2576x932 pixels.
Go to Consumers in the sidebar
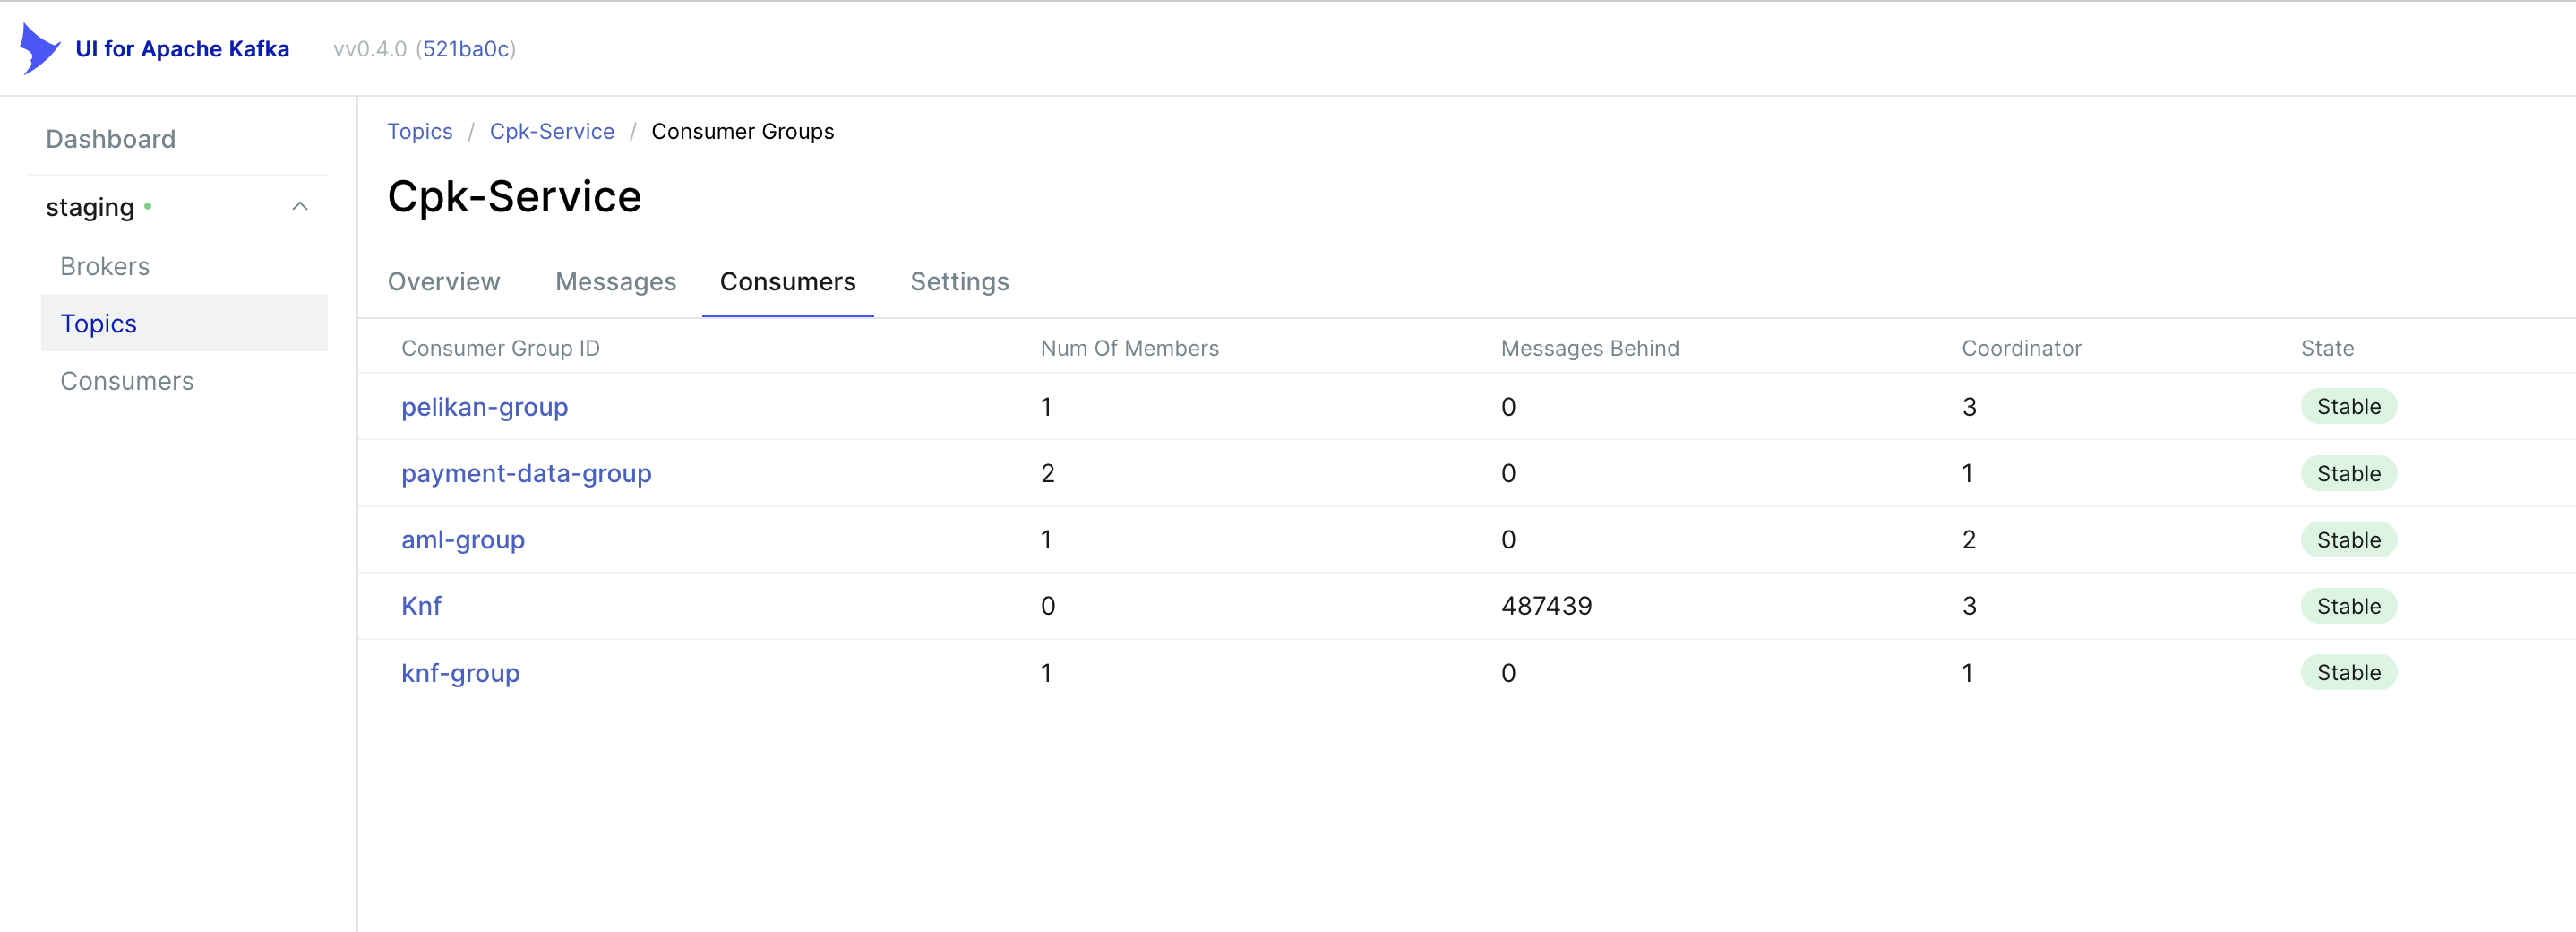[126, 381]
